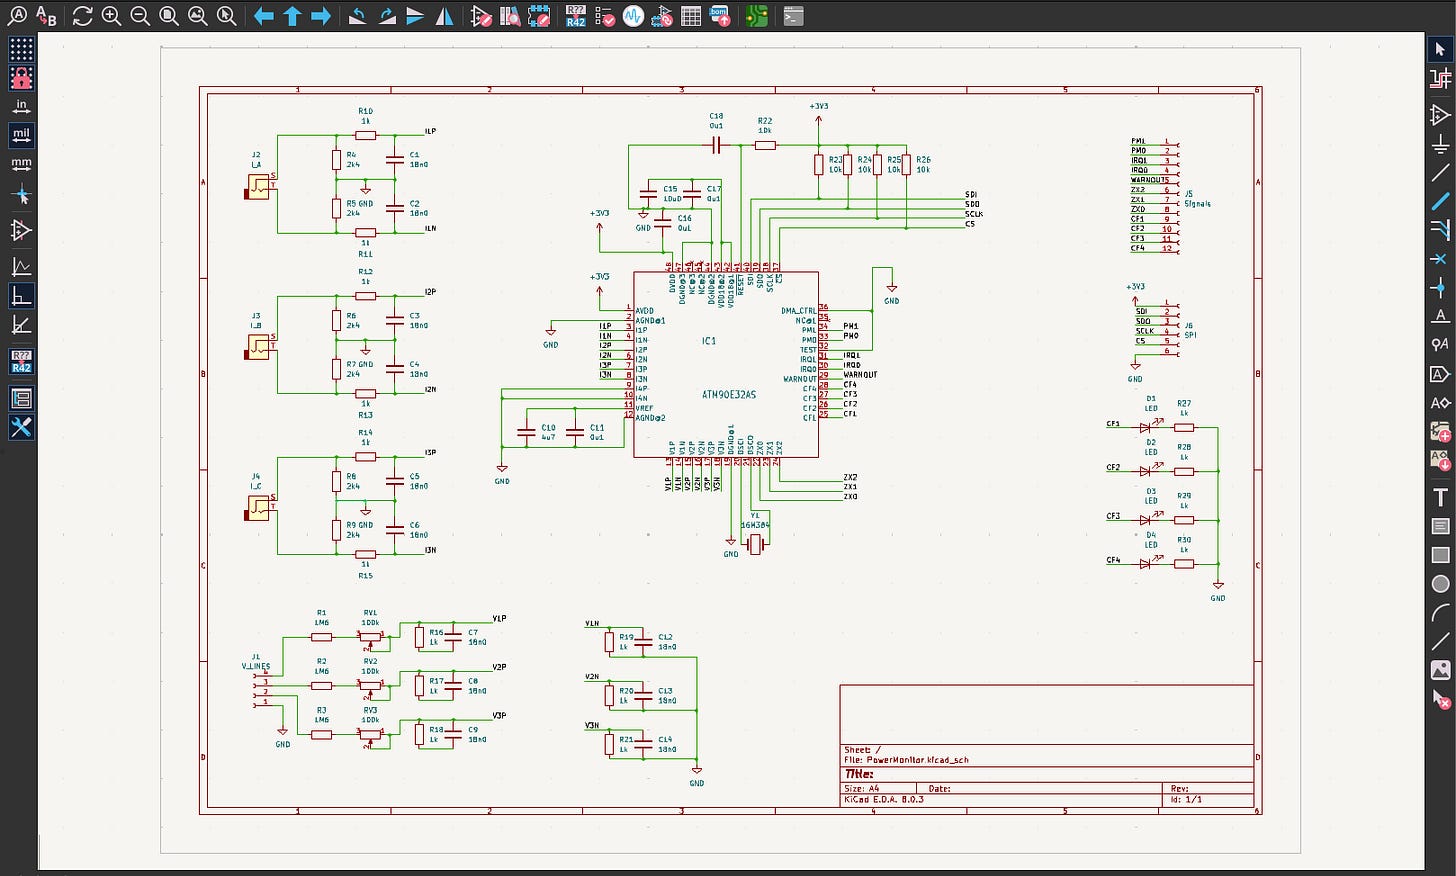Screen dimensions: 1456x876
Task: Set 45-degree line drawing mode
Action: (x=21, y=325)
